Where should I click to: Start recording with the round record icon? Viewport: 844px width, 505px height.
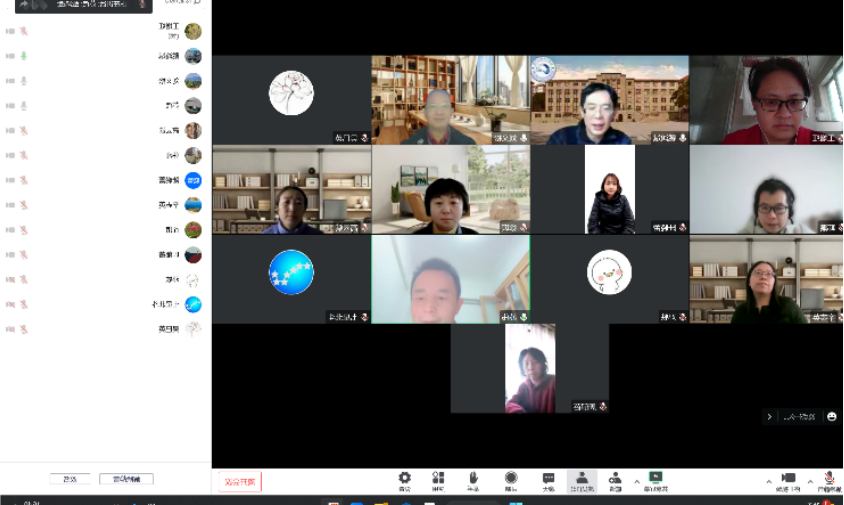pos(511,480)
